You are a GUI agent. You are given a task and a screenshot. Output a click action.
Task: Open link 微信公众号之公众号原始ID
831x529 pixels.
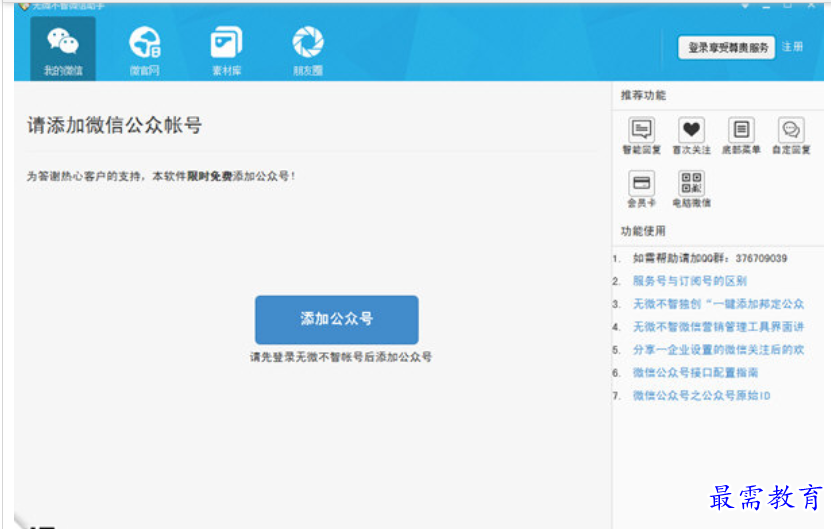click(701, 395)
